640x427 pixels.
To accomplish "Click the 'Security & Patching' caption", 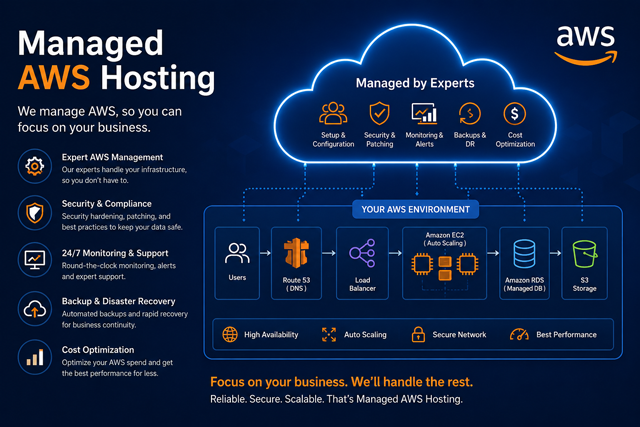I will 380,140.
